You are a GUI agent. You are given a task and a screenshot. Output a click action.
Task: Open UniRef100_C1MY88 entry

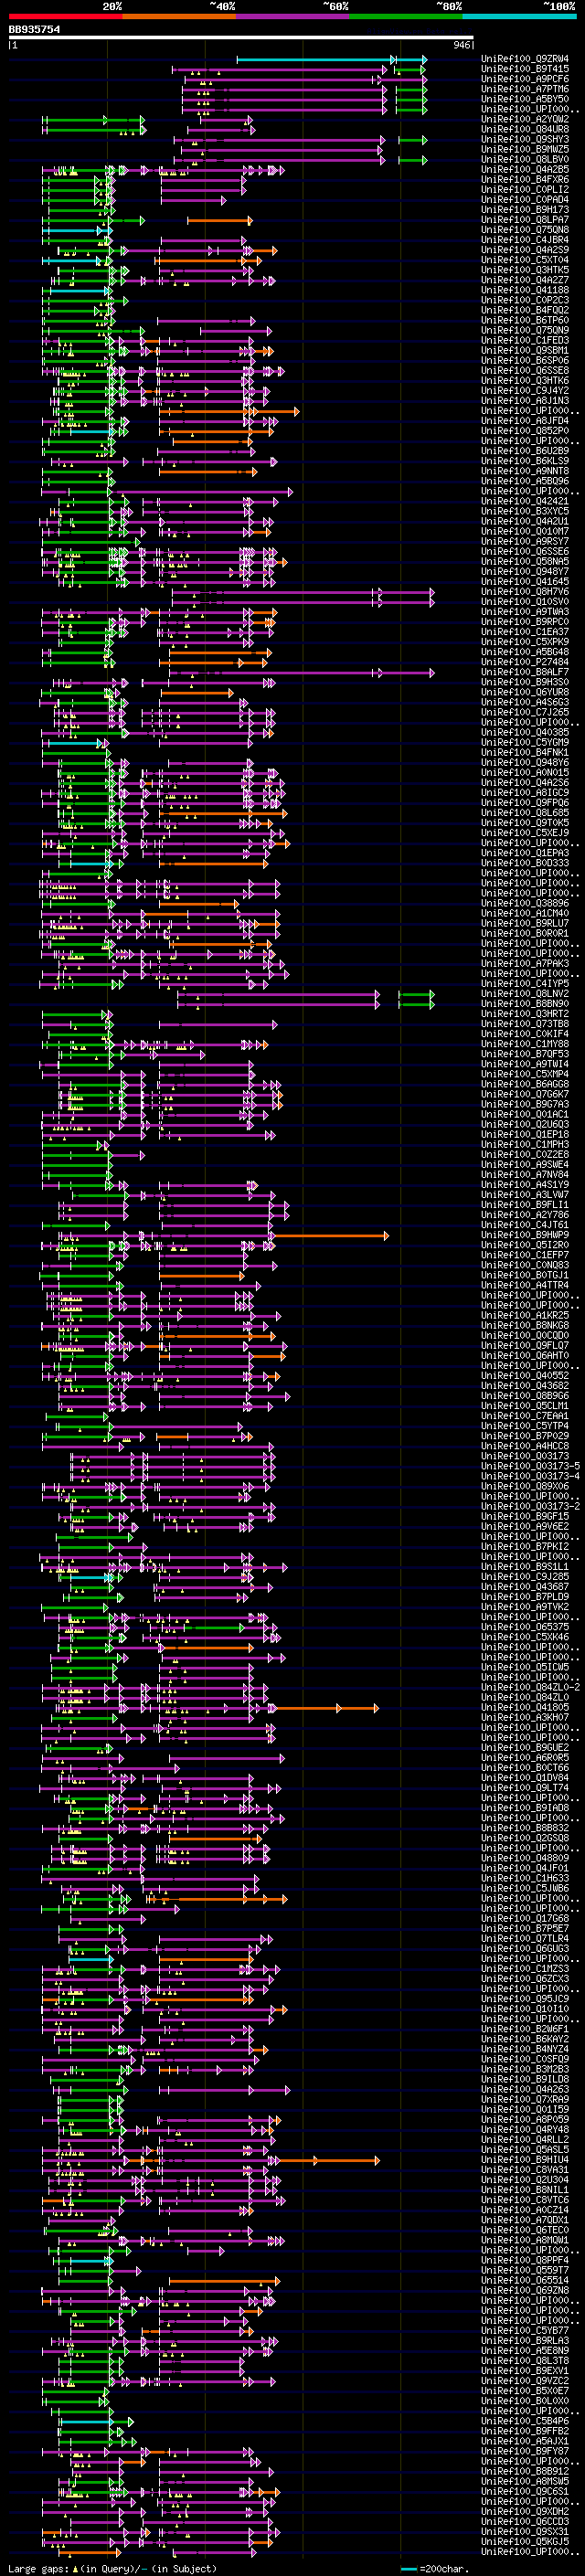[x=525, y=1044]
